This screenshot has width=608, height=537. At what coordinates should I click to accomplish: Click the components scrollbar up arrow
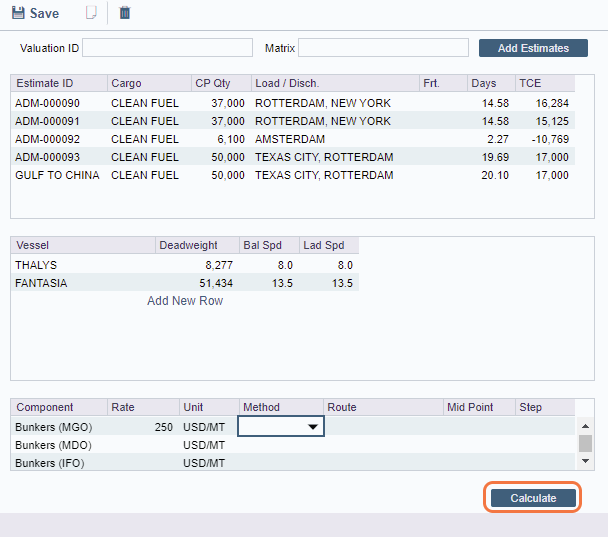tap(586, 425)
